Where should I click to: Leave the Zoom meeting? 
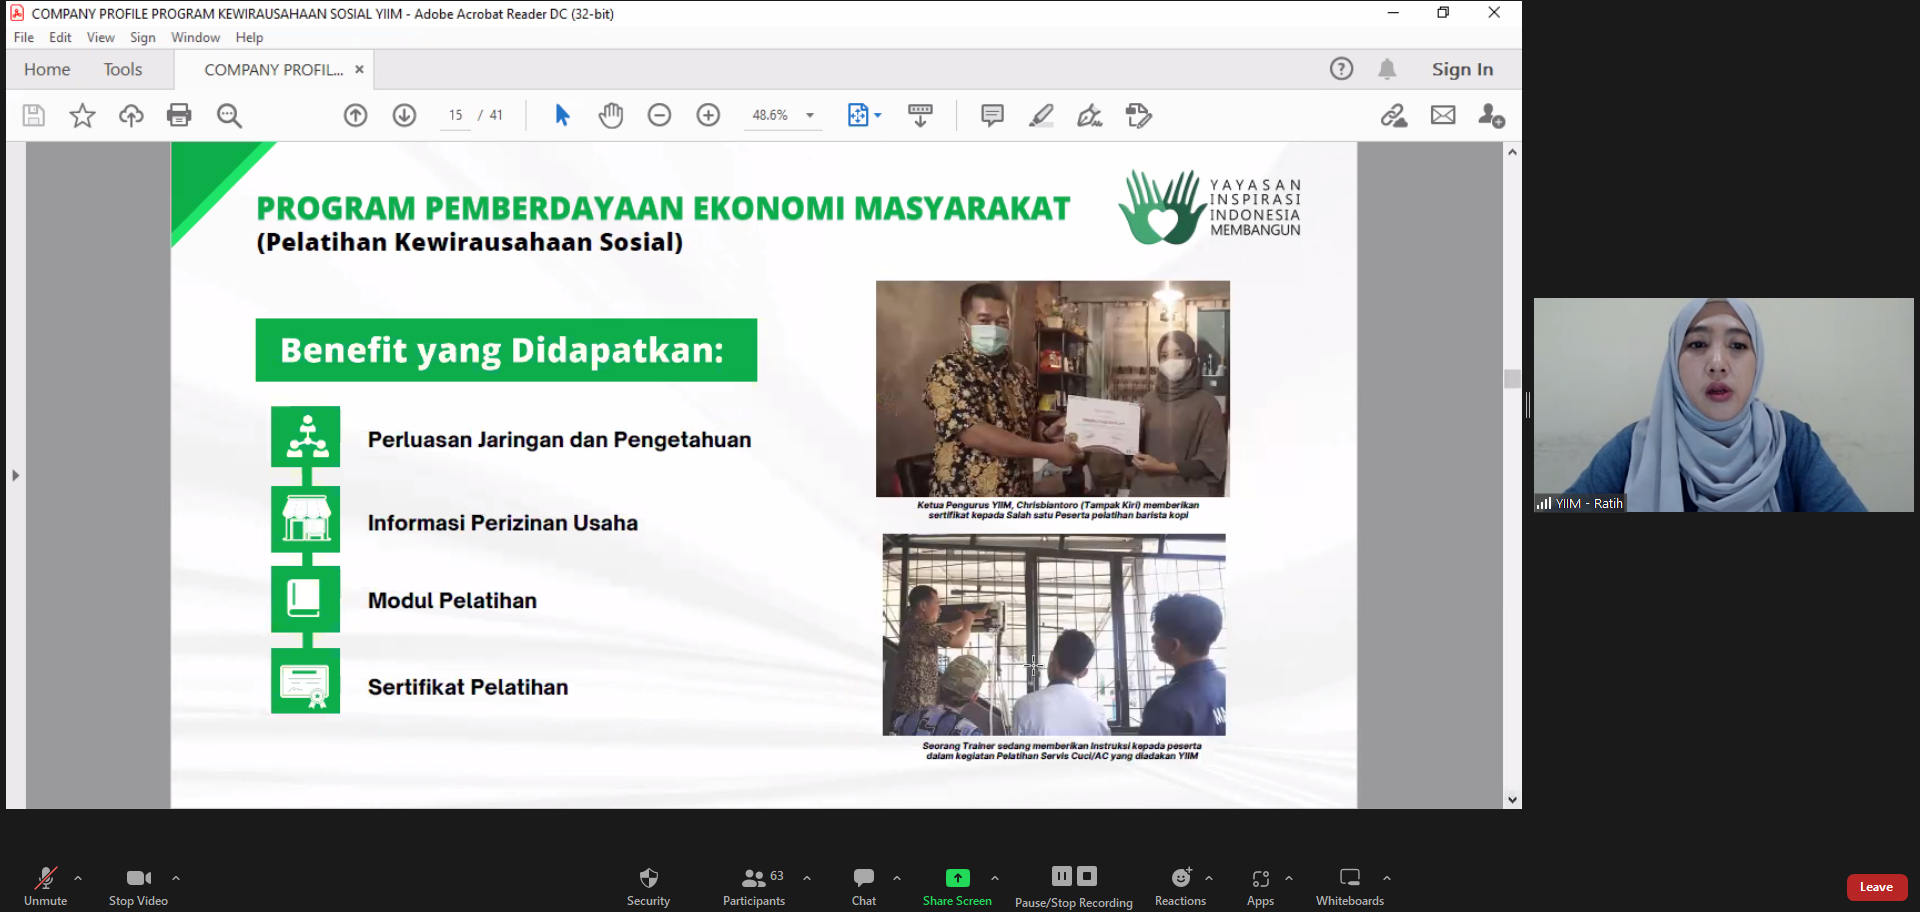point(1875,887)
